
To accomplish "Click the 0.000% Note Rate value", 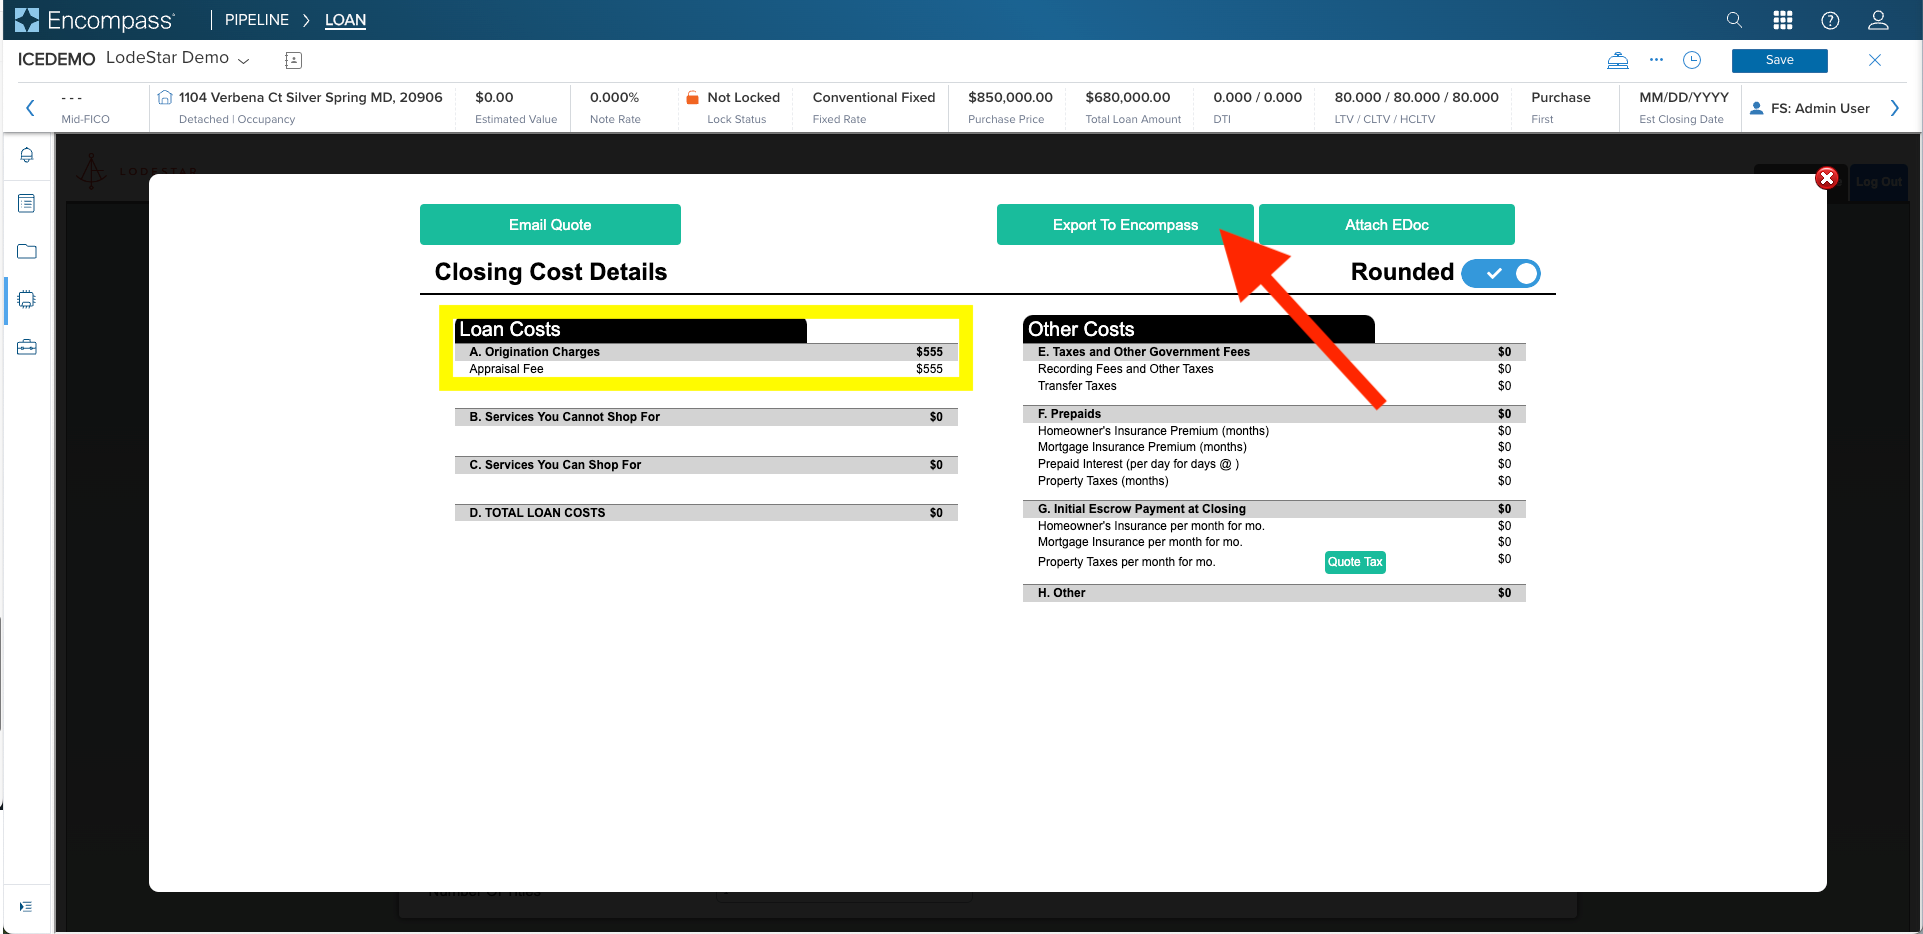I will (614, 97).
